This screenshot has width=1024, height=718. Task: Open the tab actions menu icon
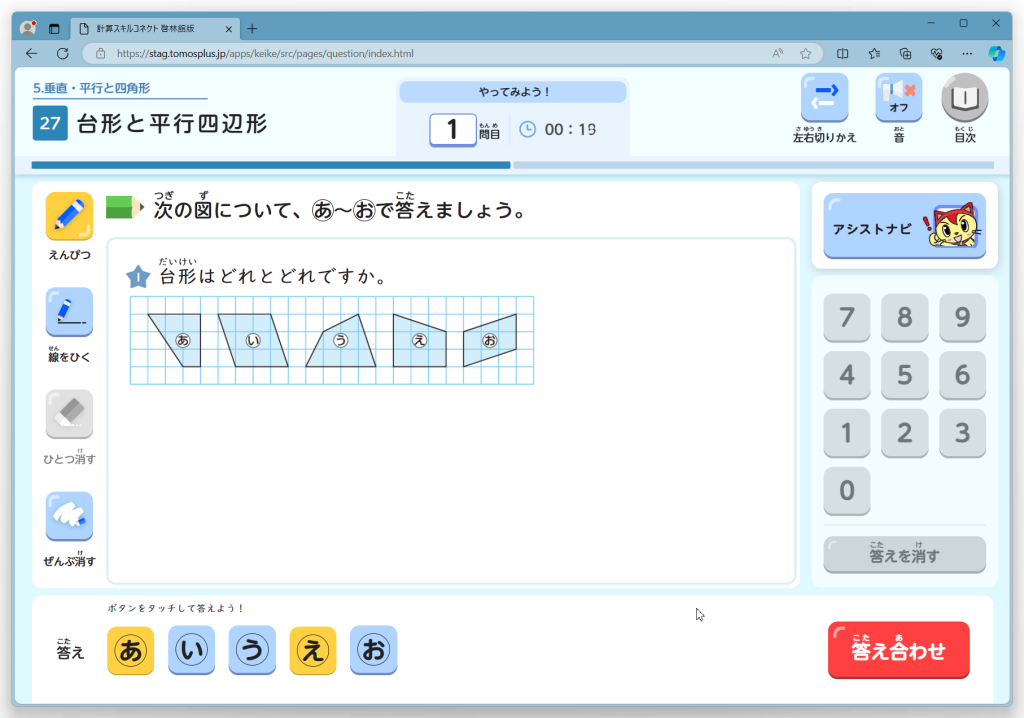click(x=54, y=29)
